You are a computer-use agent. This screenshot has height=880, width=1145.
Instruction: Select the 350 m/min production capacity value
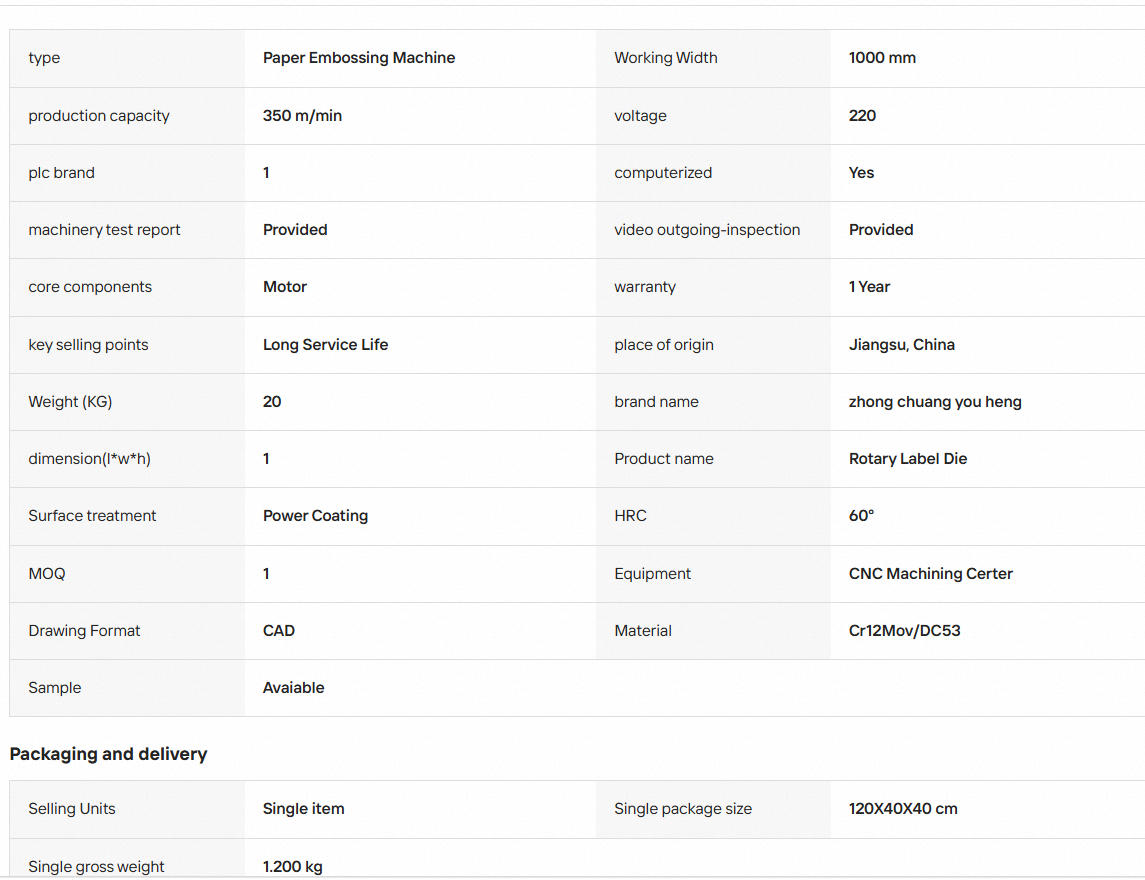[x=302, y=115]
